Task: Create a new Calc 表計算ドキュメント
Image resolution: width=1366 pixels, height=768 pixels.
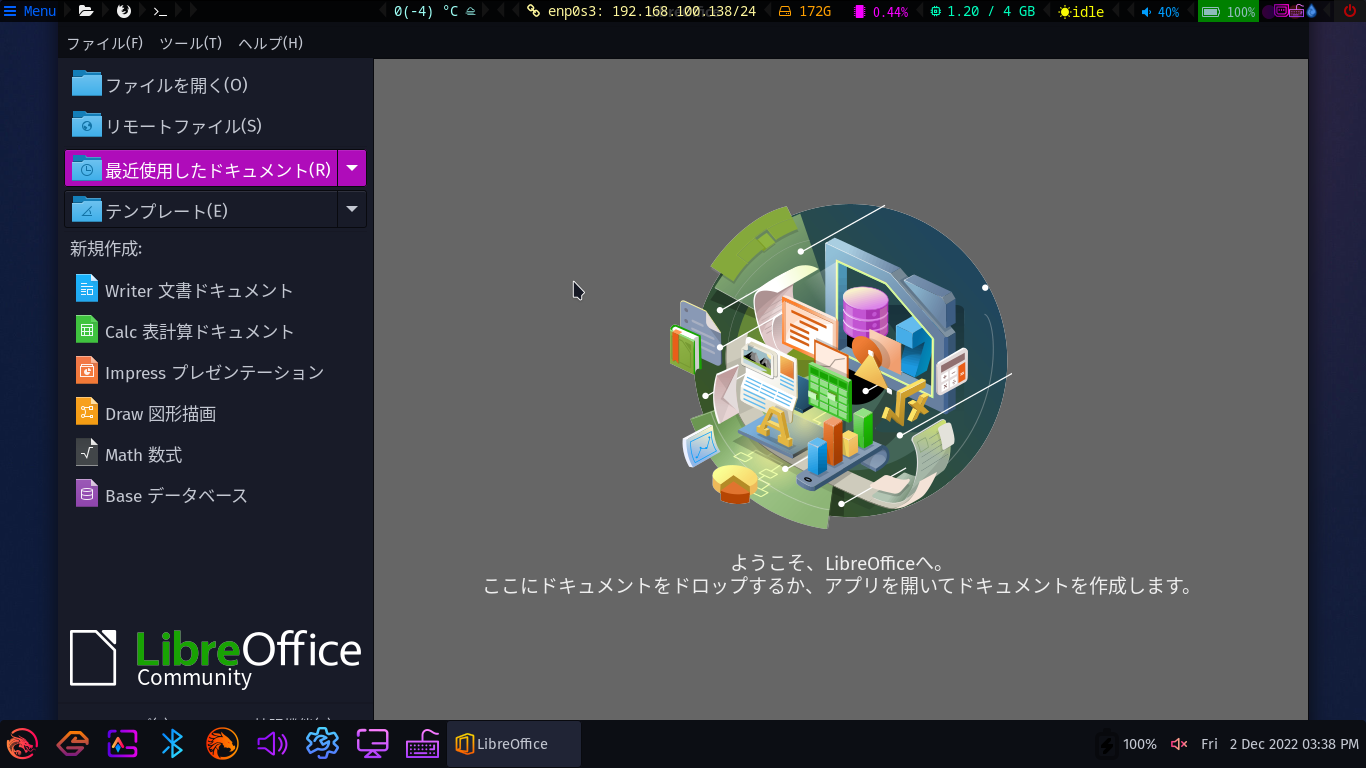Action: click(215, 331)
